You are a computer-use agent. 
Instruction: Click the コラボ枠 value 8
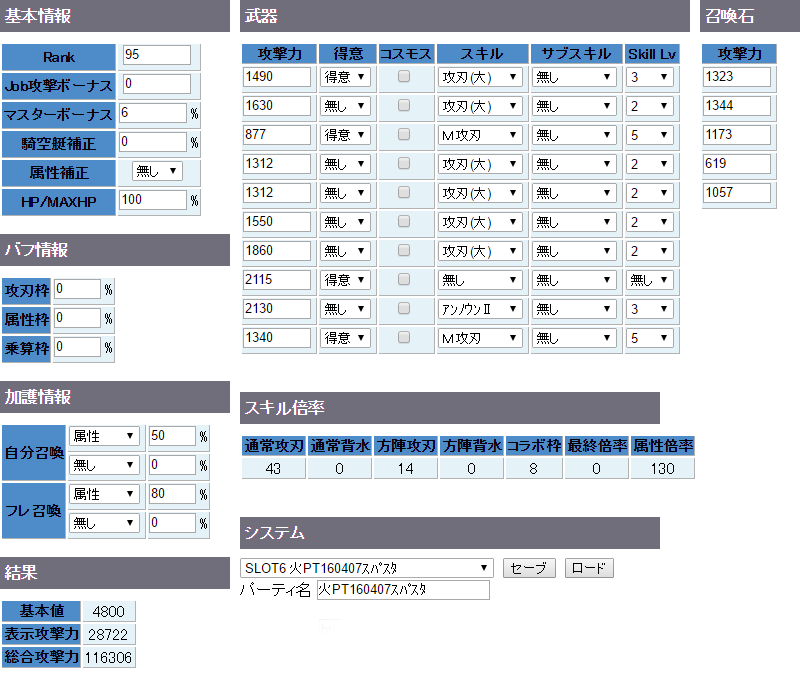click(x=534, y=468)
